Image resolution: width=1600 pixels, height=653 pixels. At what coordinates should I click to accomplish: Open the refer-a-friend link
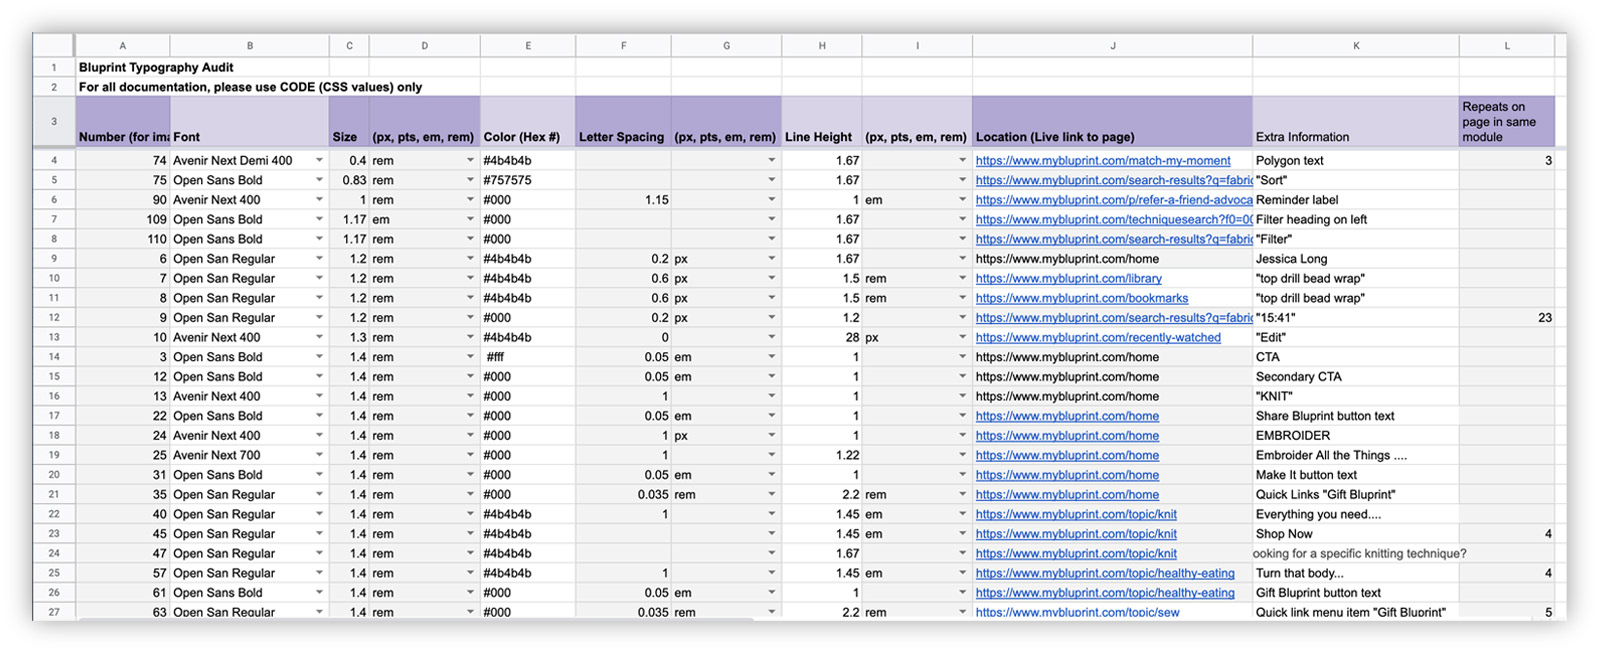(x=1114, y=200)
